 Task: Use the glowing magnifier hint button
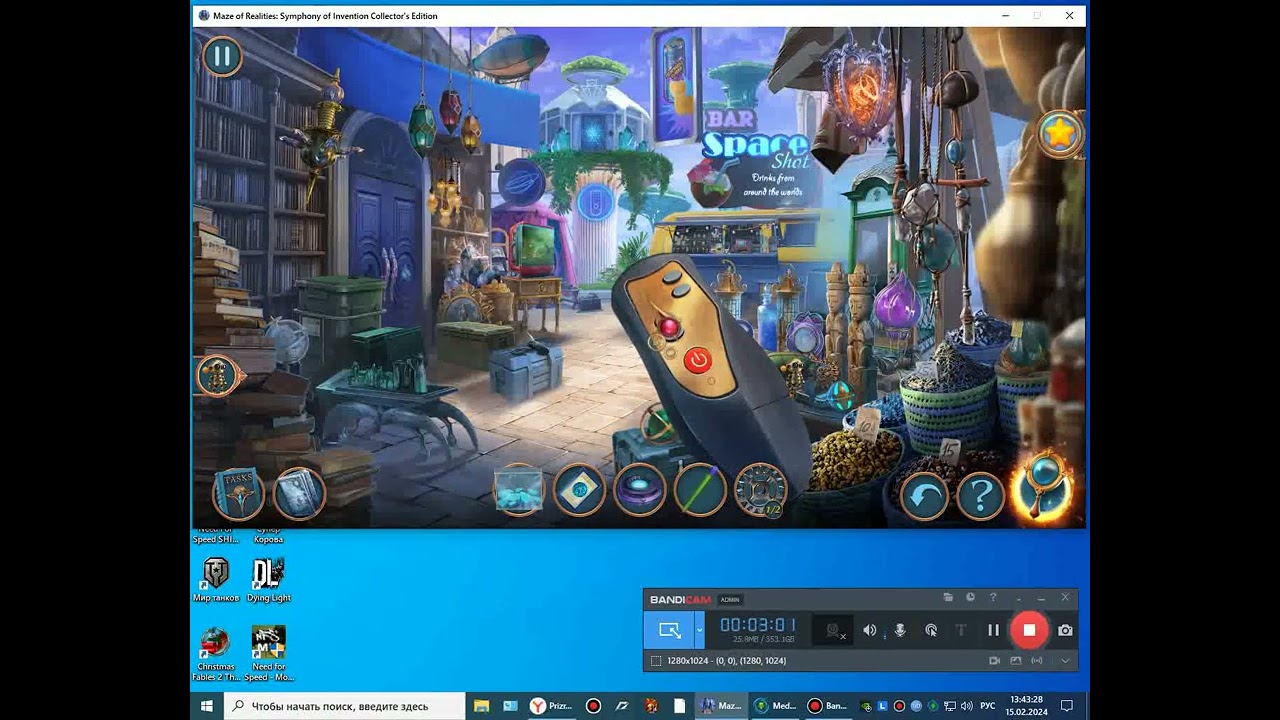coord(1044,487)
